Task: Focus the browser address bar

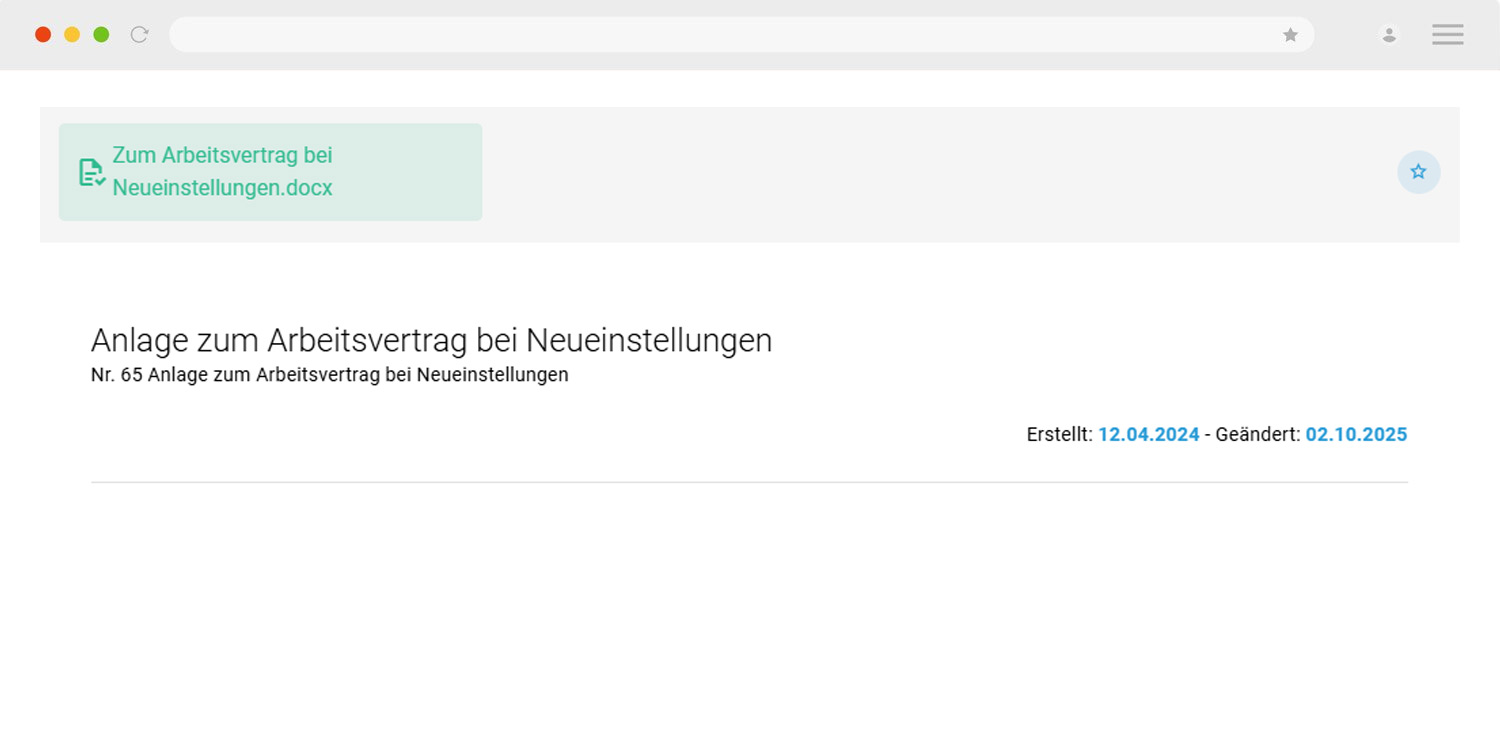Action: click(x=741, y=35)
